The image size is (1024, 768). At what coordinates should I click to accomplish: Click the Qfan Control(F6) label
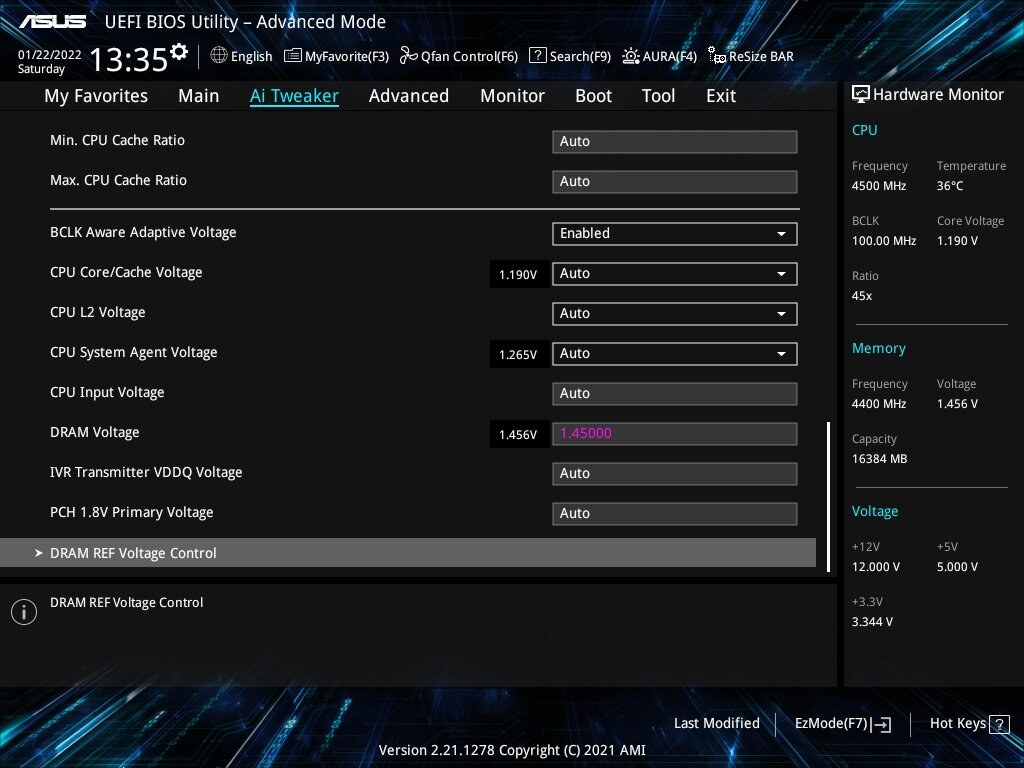[469, 57]
